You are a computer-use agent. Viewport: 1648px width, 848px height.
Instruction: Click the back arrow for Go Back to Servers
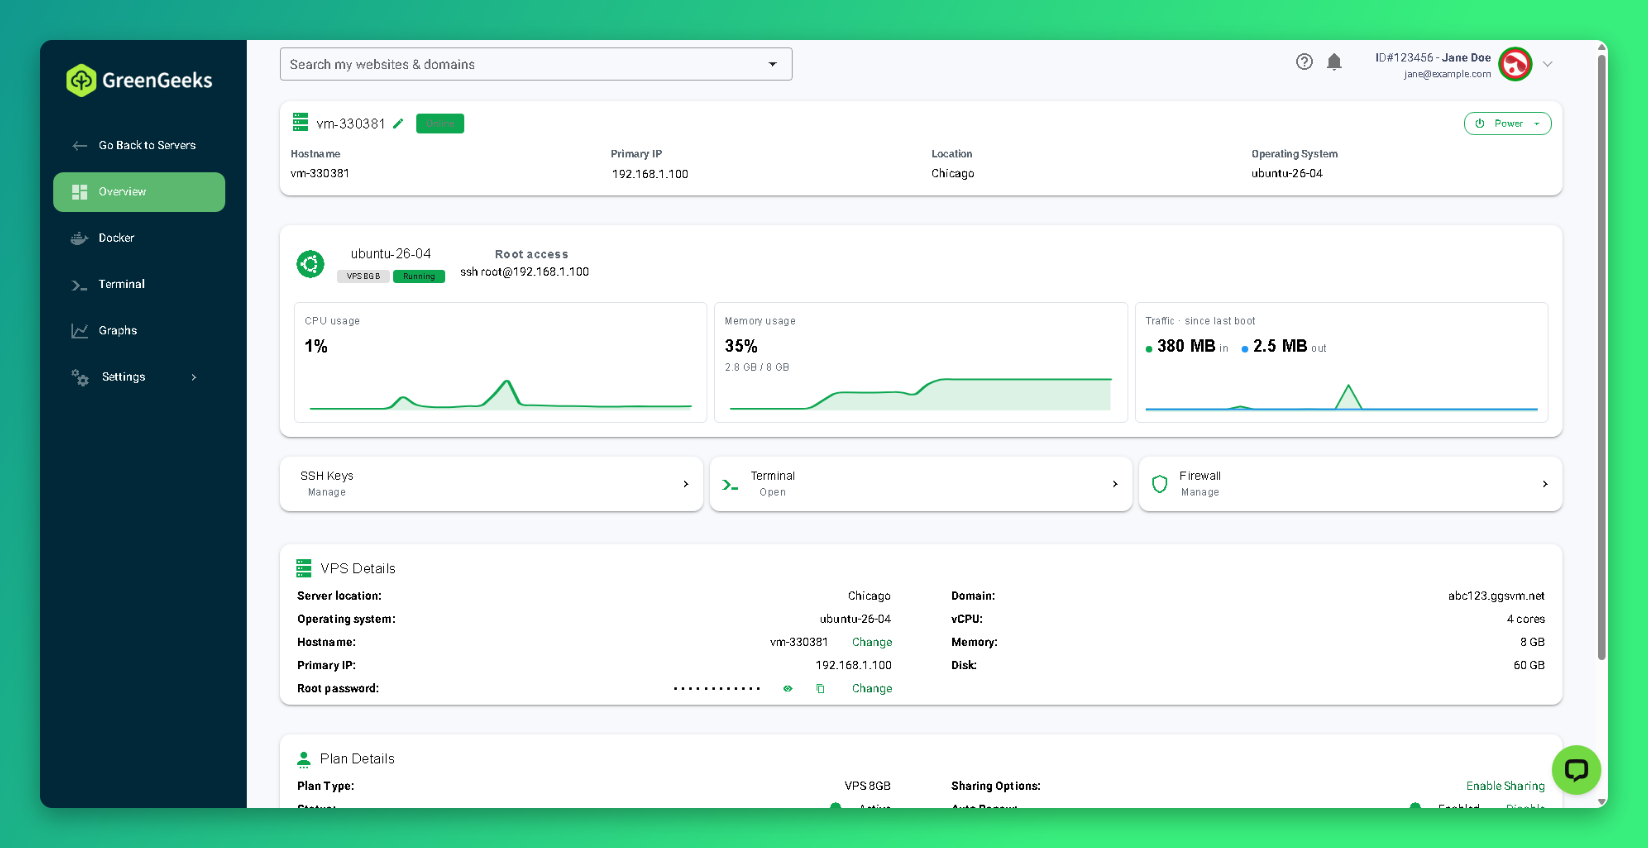coord(80,146)
